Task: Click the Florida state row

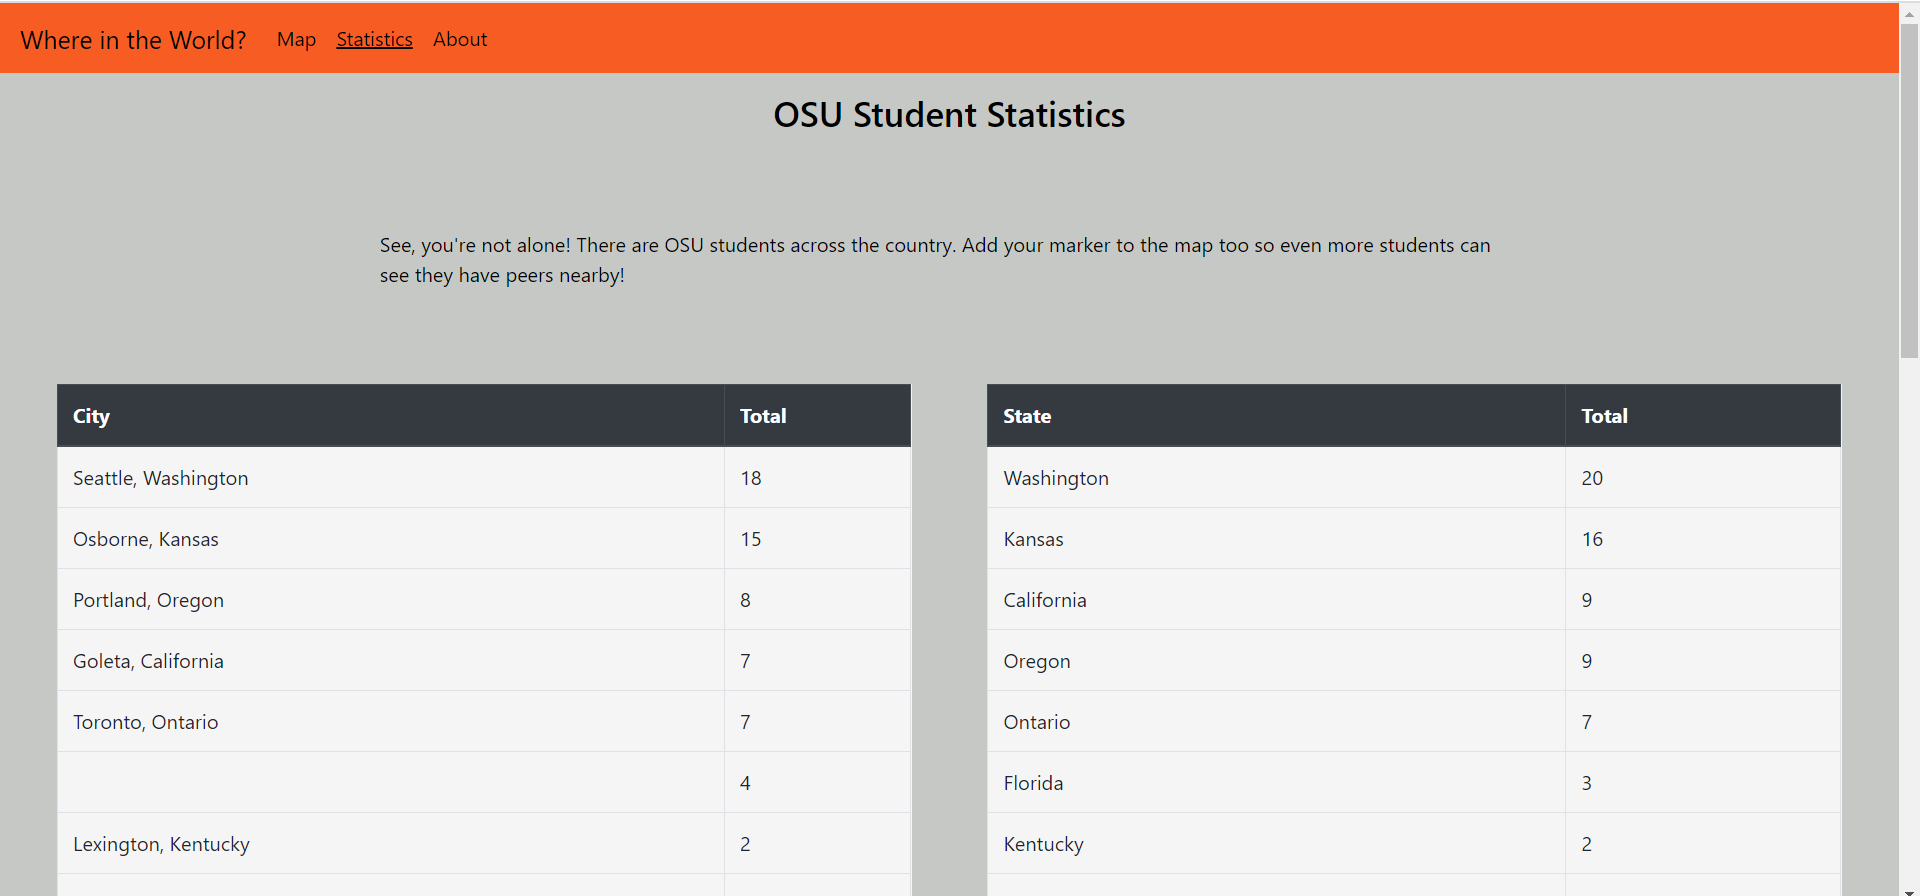Action: point(1414,783)
